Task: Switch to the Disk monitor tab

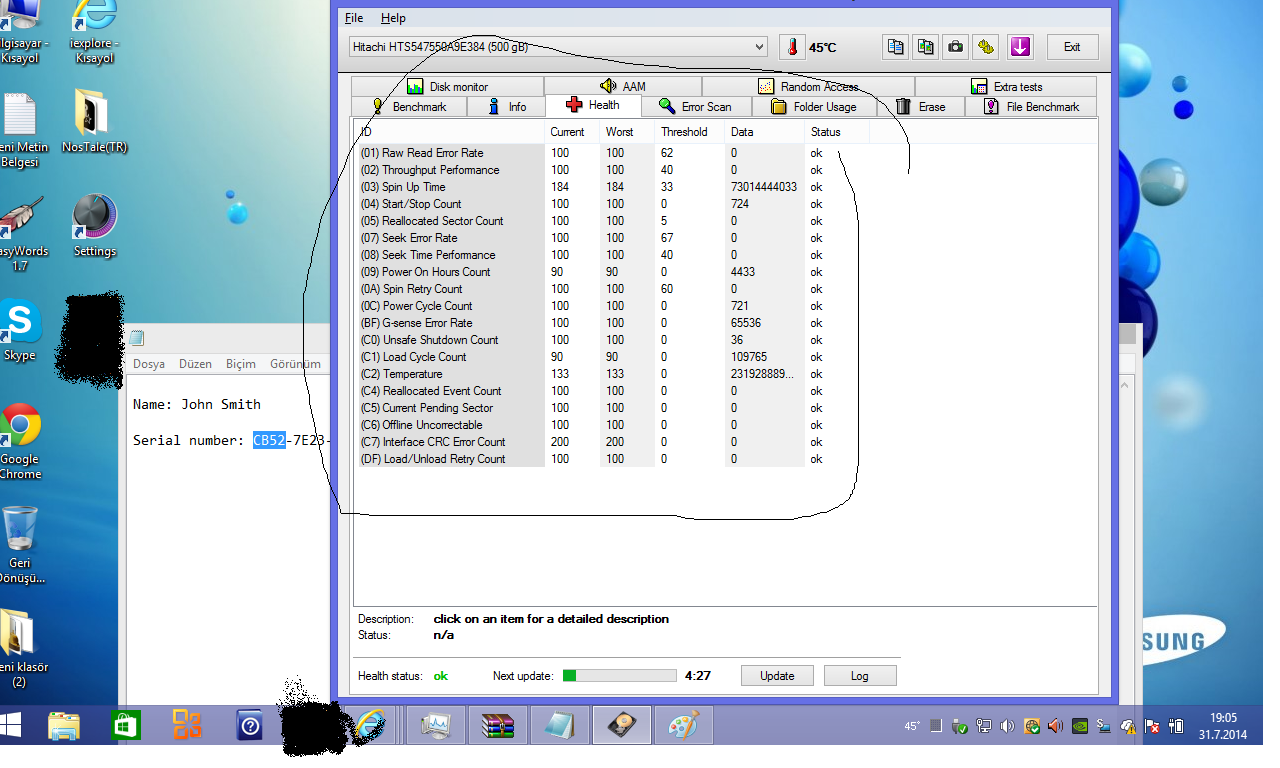Action: tap(447, 87)
